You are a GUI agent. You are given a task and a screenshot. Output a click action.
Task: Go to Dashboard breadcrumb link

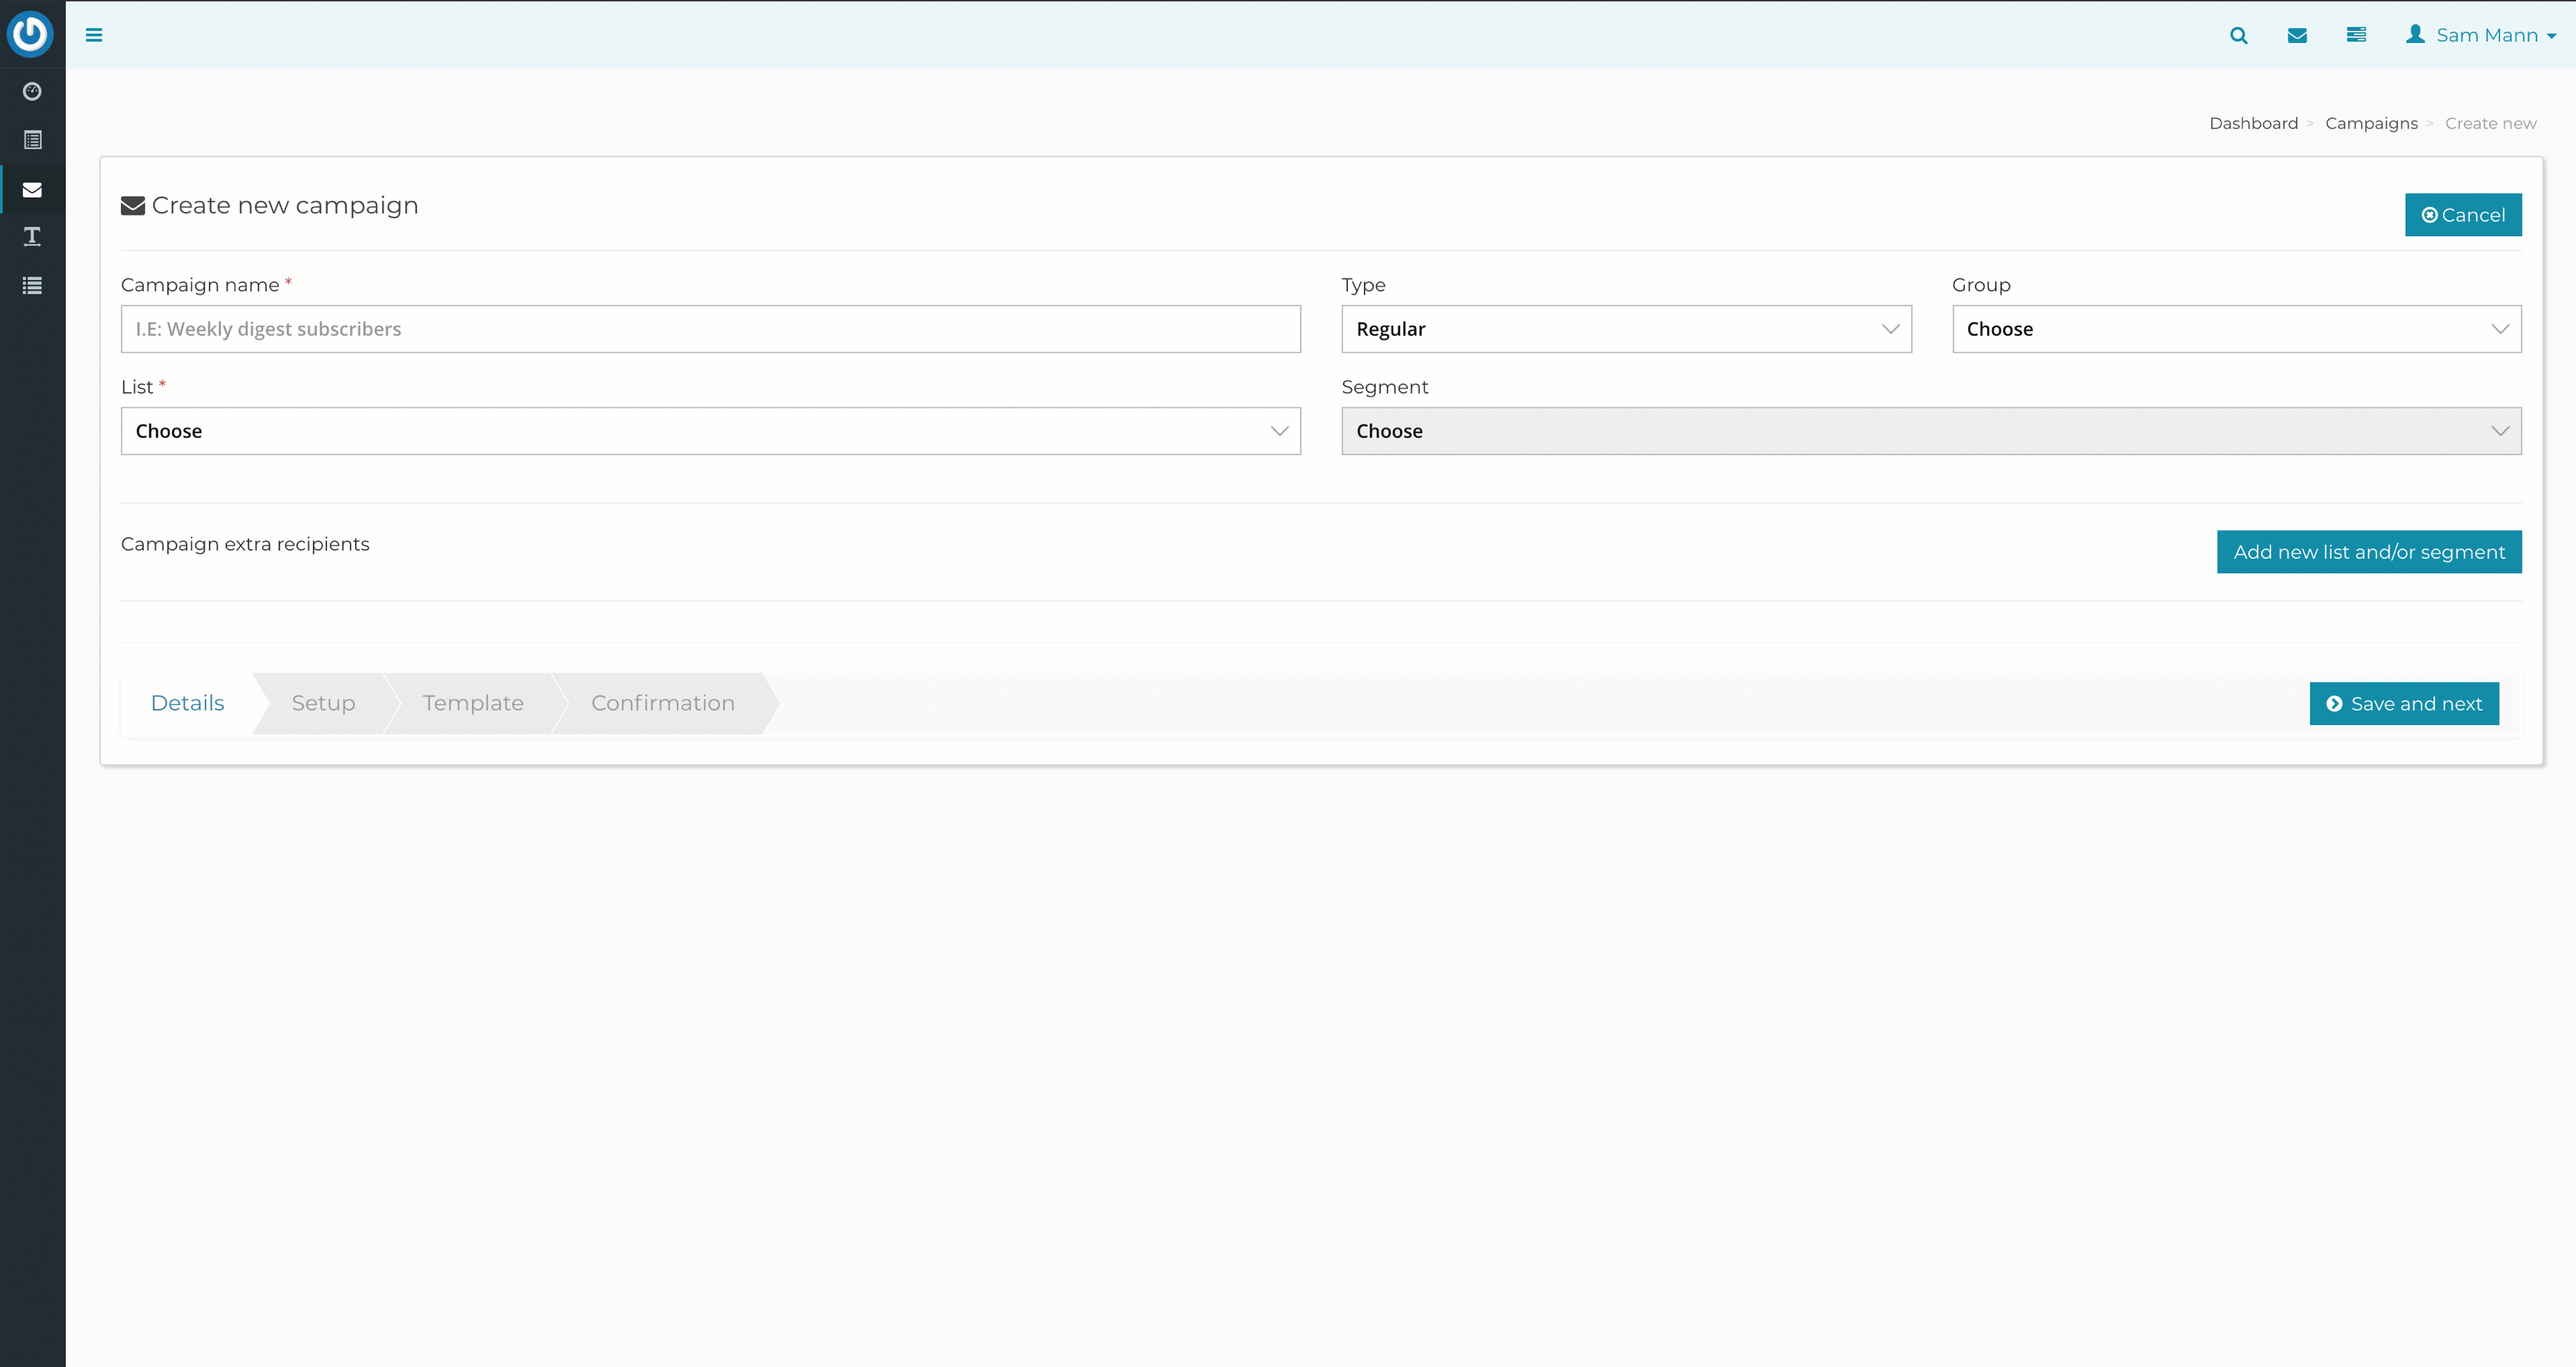(x=2253, y=123)
